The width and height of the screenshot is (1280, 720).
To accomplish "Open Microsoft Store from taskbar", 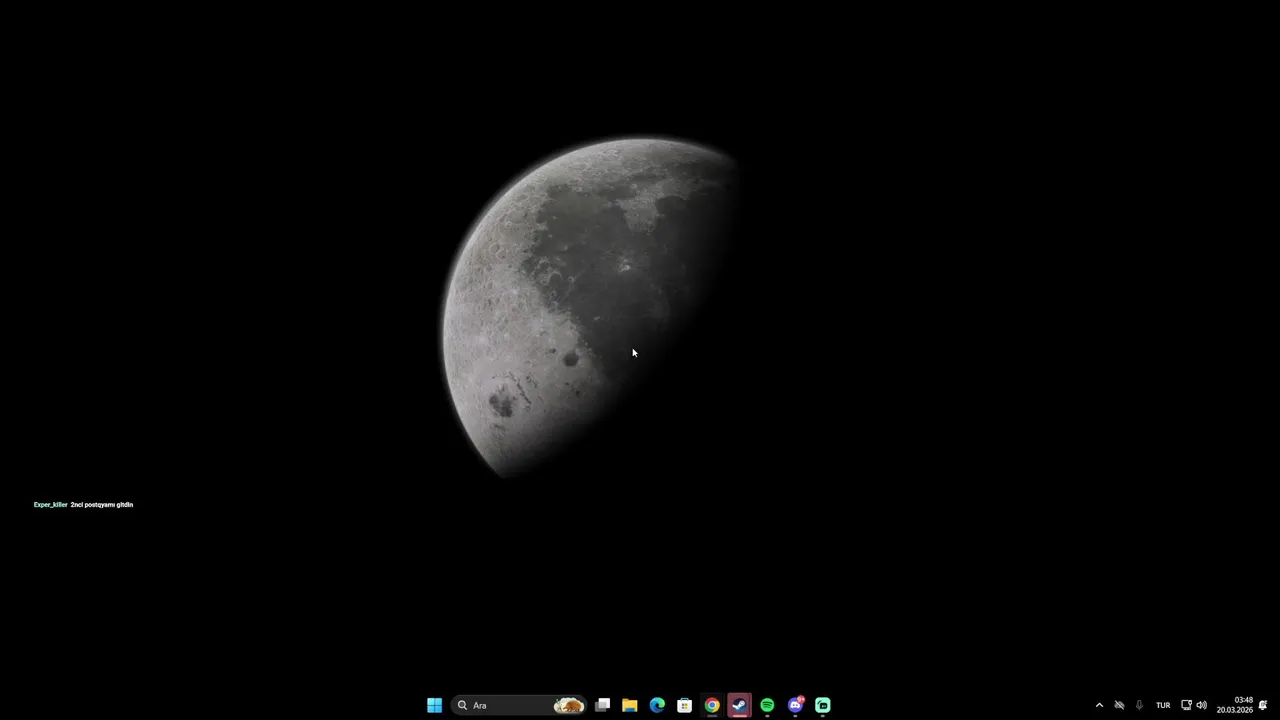I will pyautogui.click(x=685, y=705).
